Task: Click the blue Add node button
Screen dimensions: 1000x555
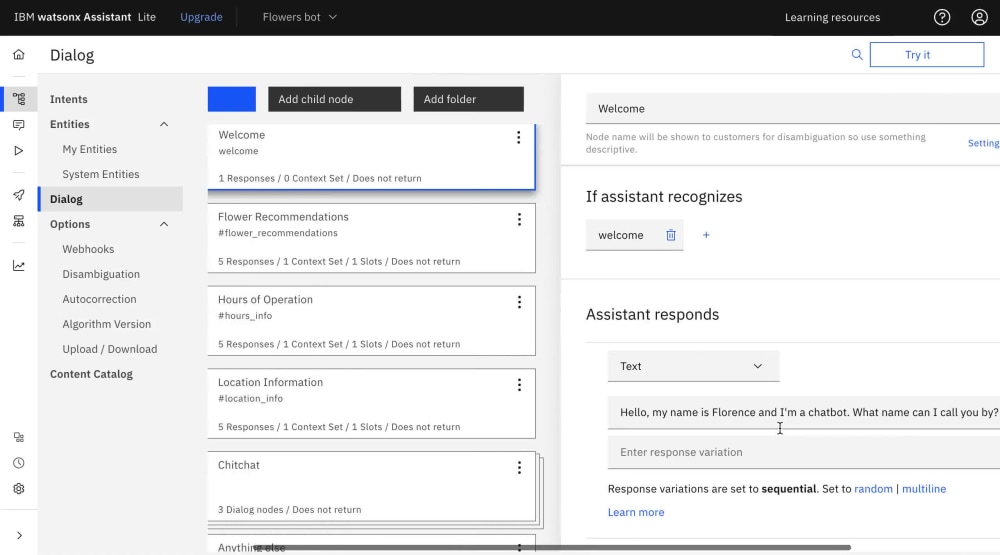Action: 232,99
